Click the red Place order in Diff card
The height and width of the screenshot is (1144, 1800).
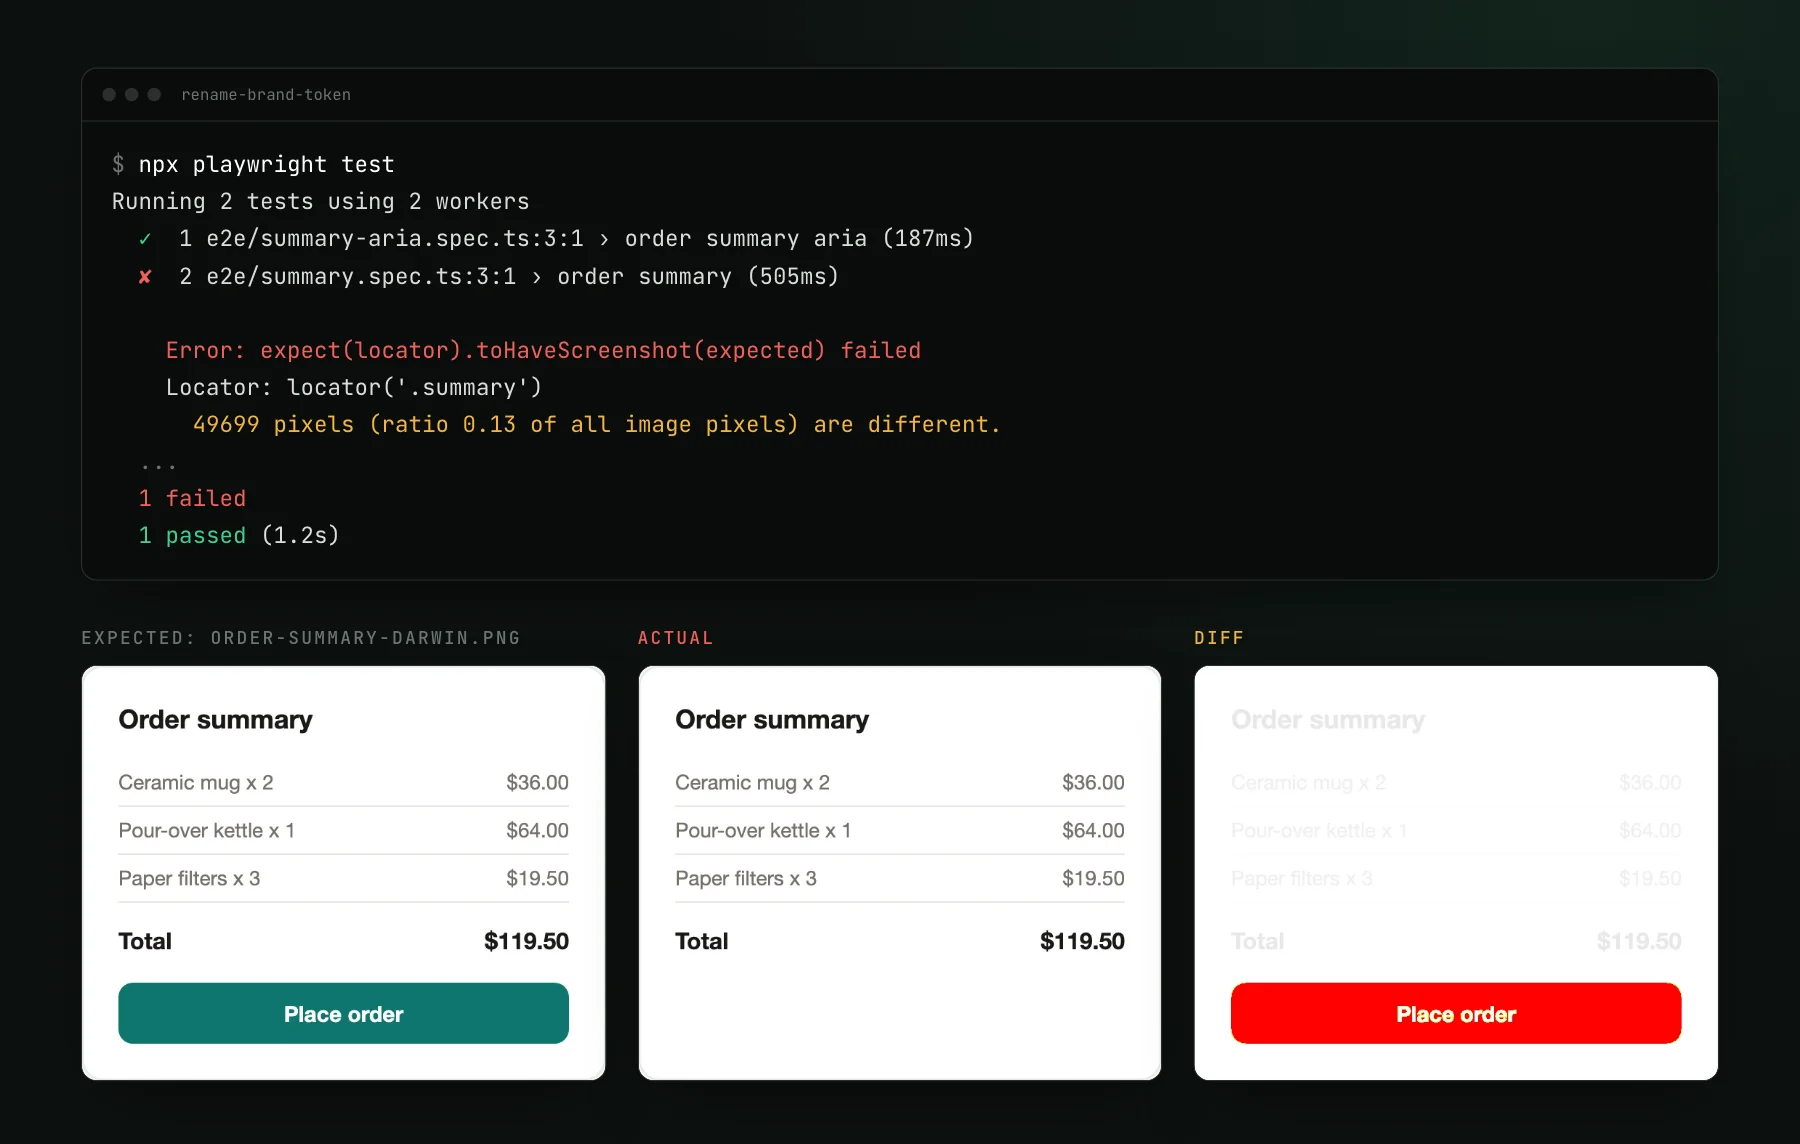(x=1456, y=1014)
